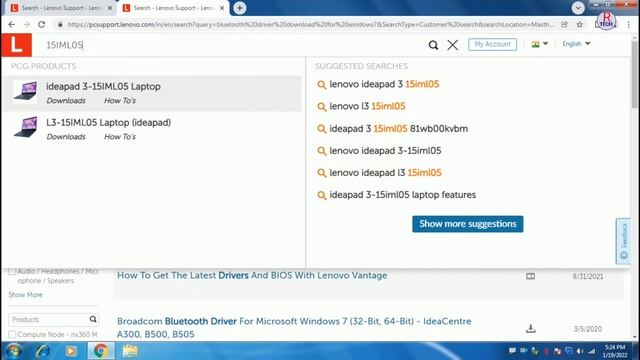
Task: Click the article book icon beside Lenovo Vantage
Action: 530,276
